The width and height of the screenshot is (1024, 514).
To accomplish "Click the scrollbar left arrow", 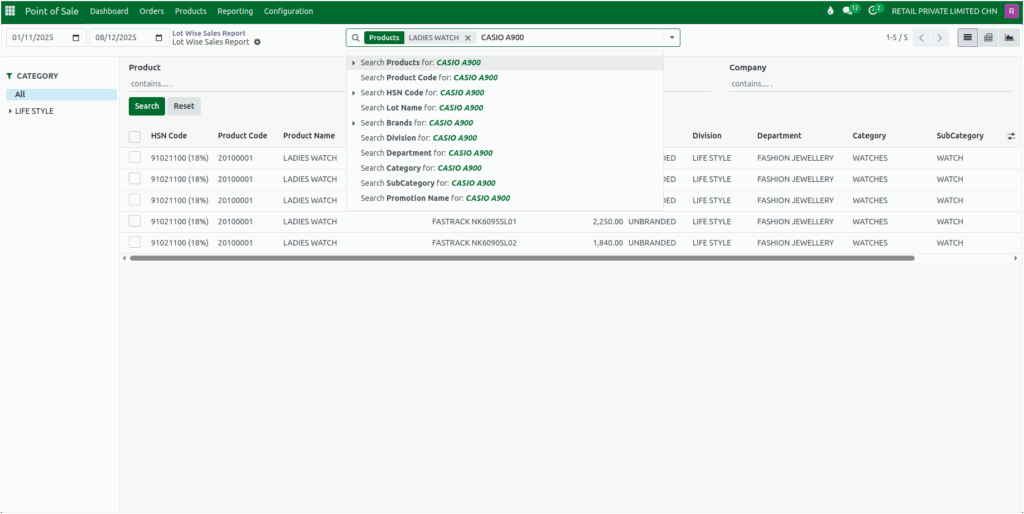I will pos(124,258).
